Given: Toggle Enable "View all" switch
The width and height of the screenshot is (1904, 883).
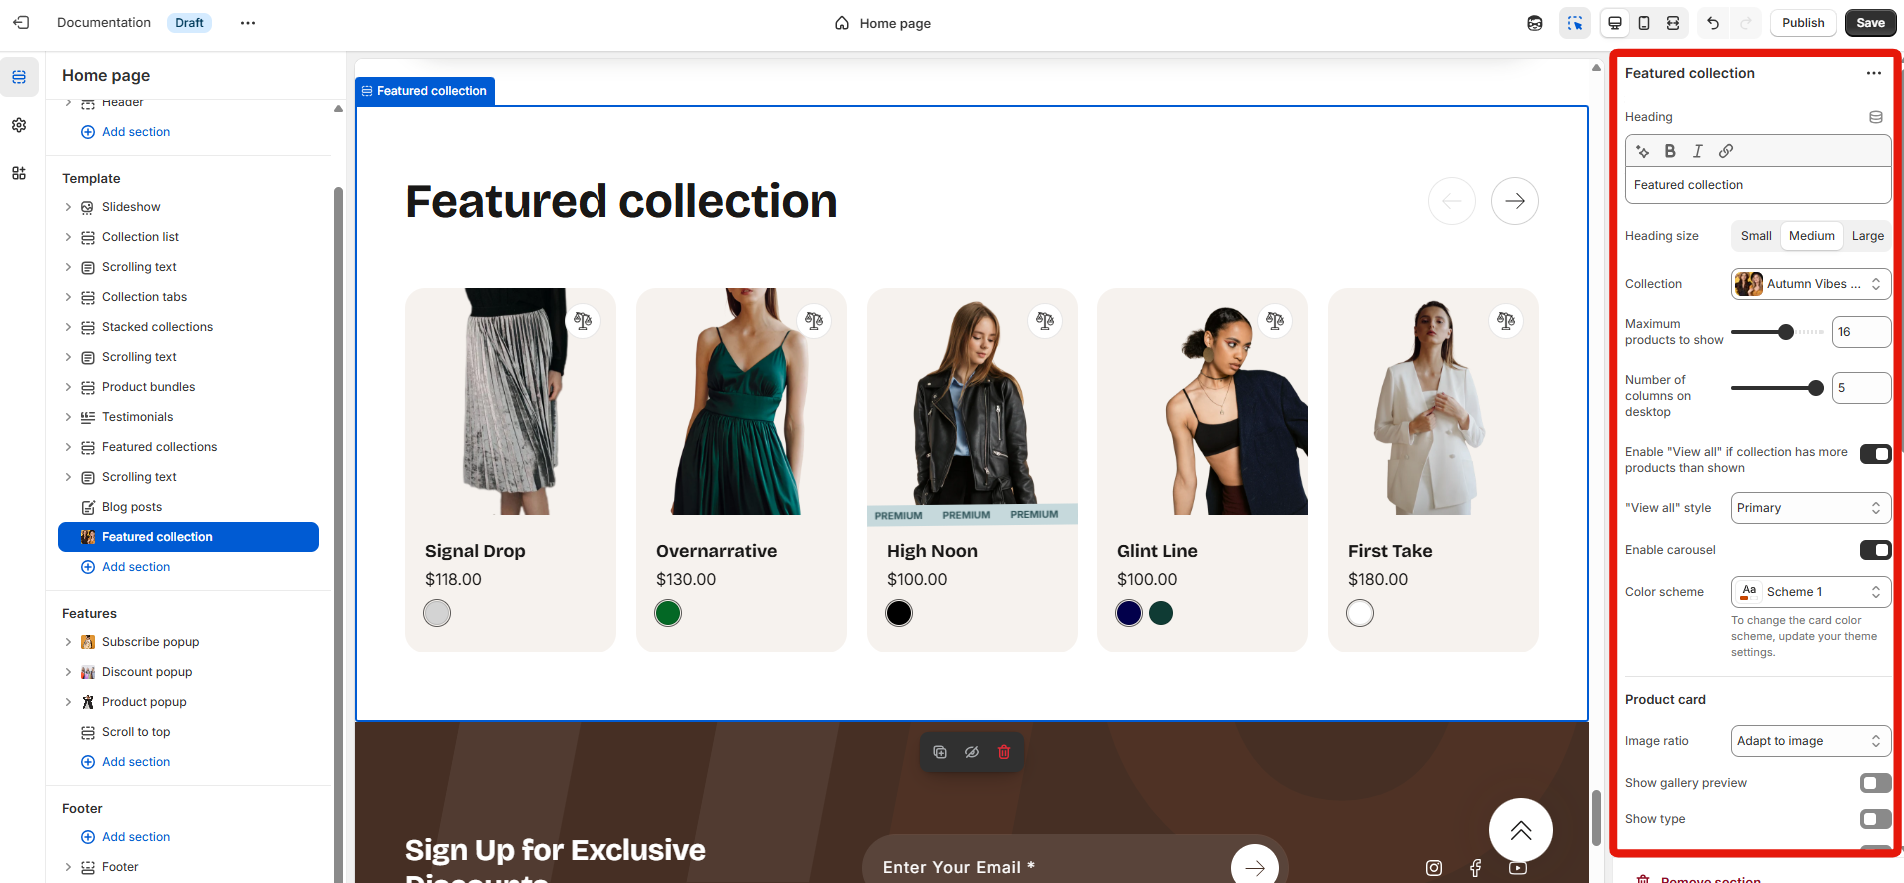Looking at the screenshot, I should 1875,454.
